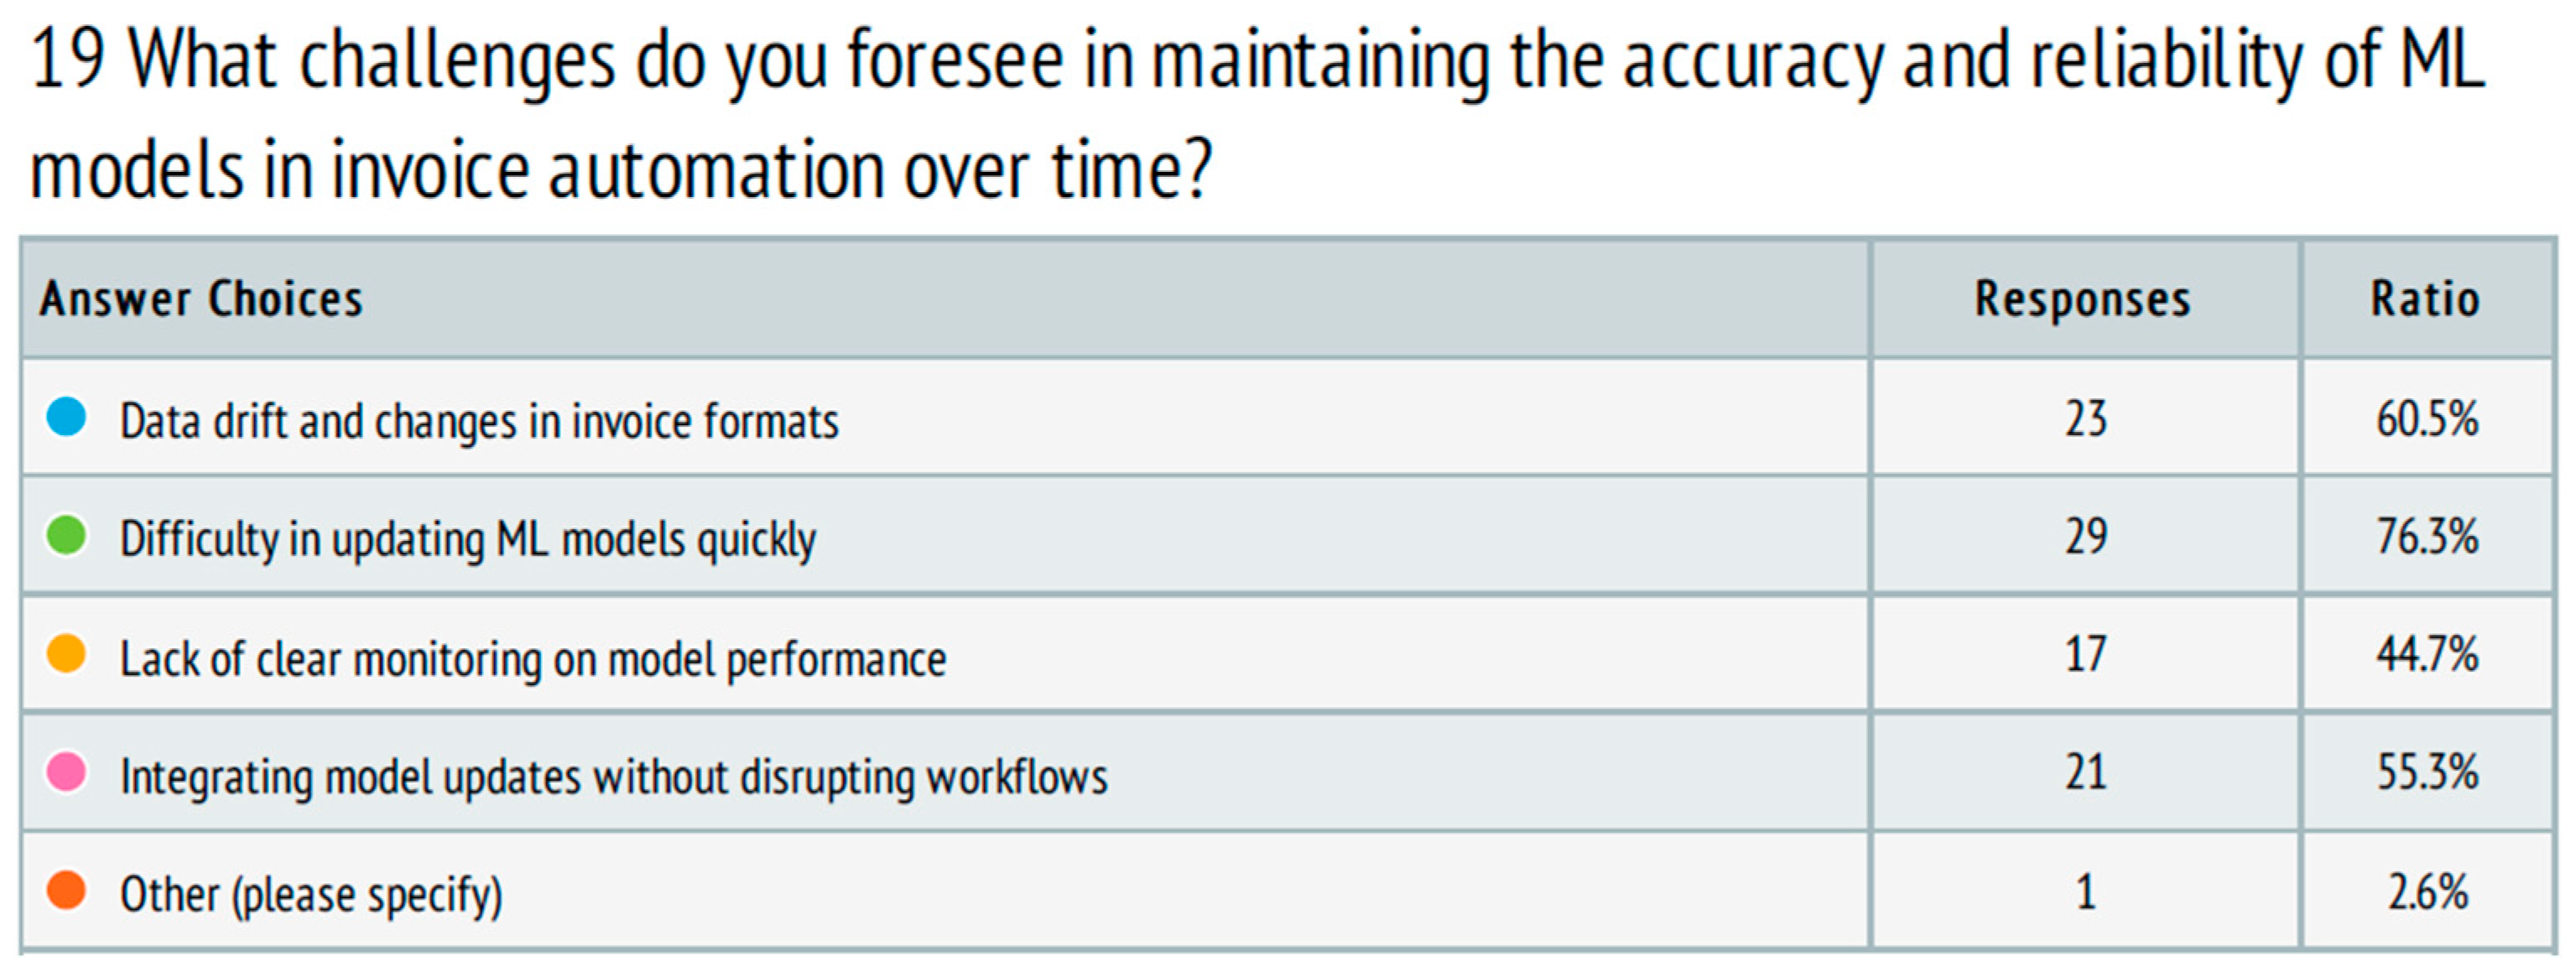Click the 29 responses cell
This screenshot has width=2576, height=977.
[x=2085, y=537]
